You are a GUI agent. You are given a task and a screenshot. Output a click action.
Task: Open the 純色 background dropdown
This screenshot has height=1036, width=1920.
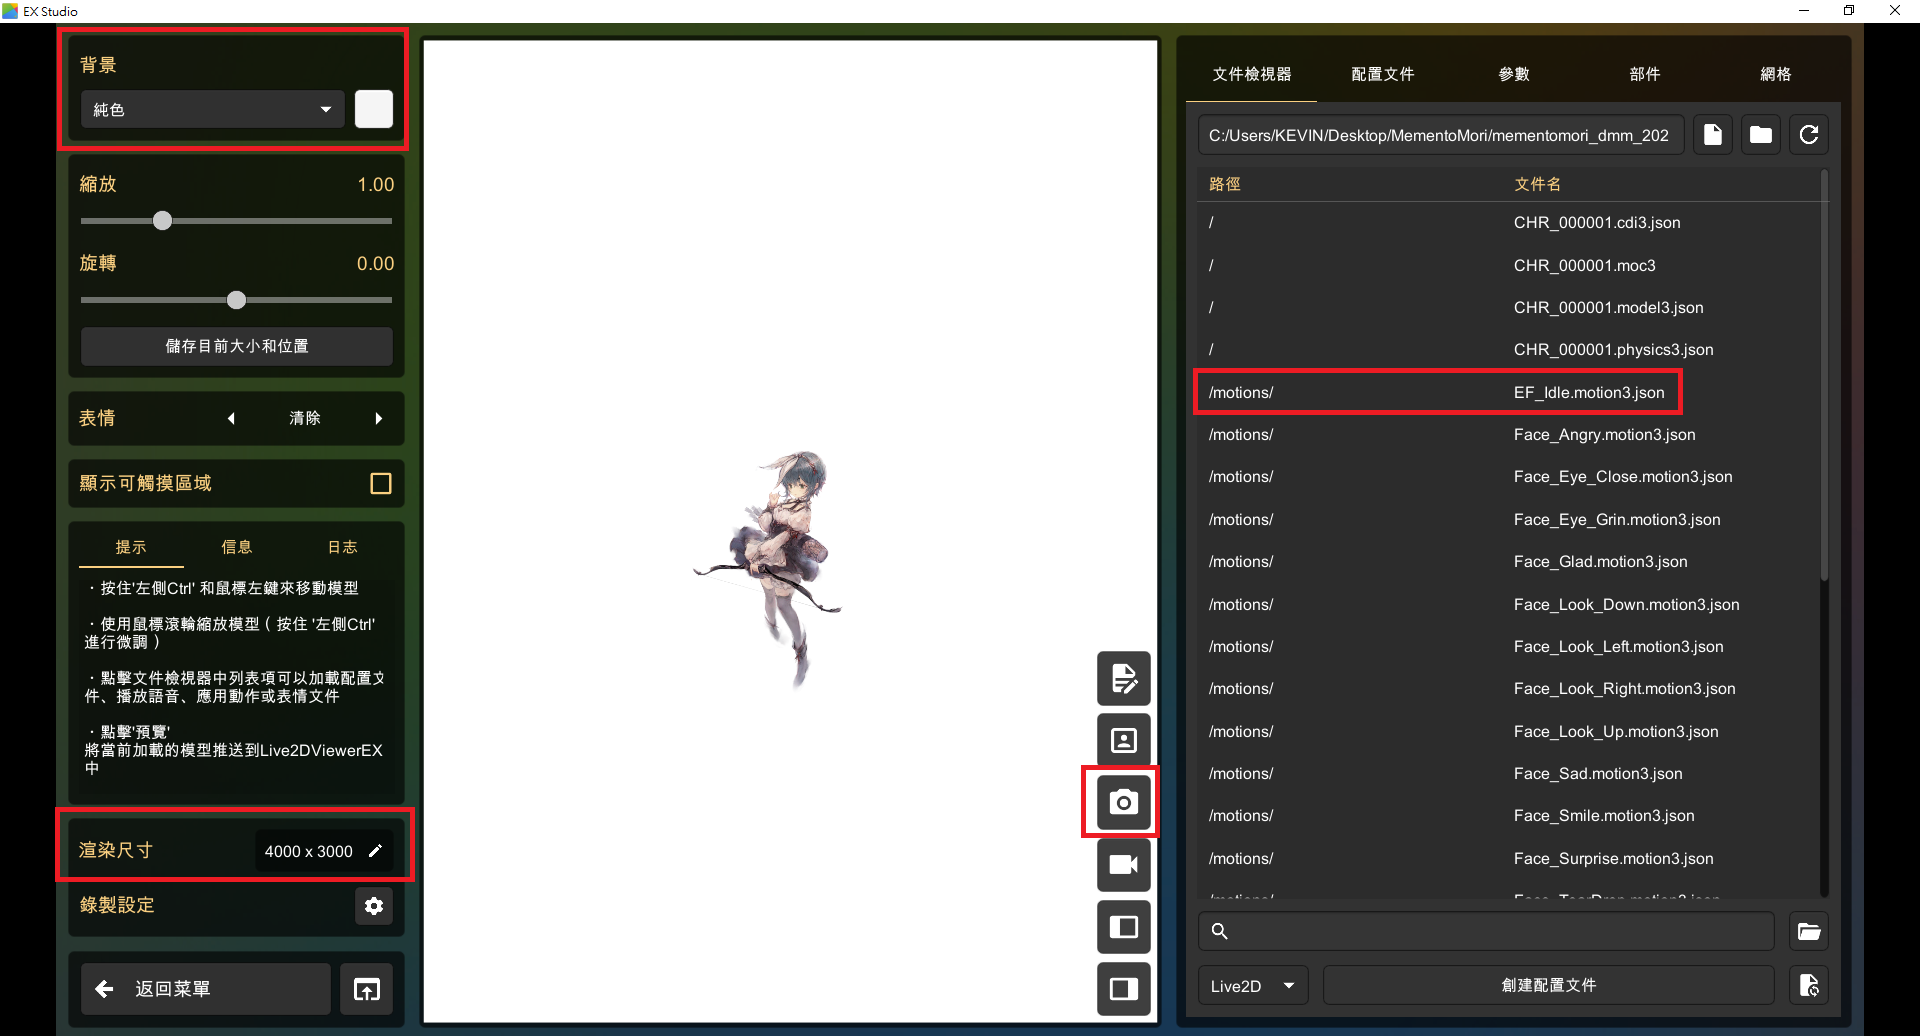click(212, 110)
